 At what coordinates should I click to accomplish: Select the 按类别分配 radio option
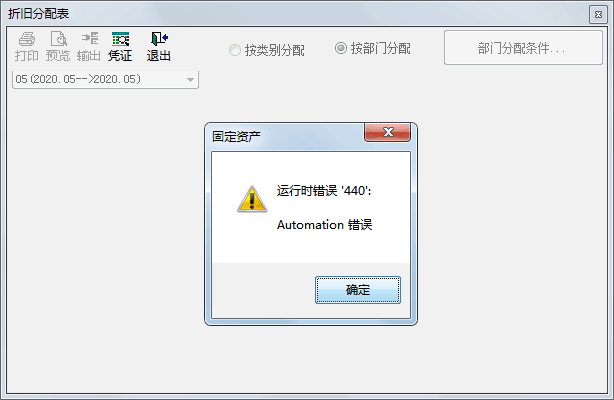[235, 50]
